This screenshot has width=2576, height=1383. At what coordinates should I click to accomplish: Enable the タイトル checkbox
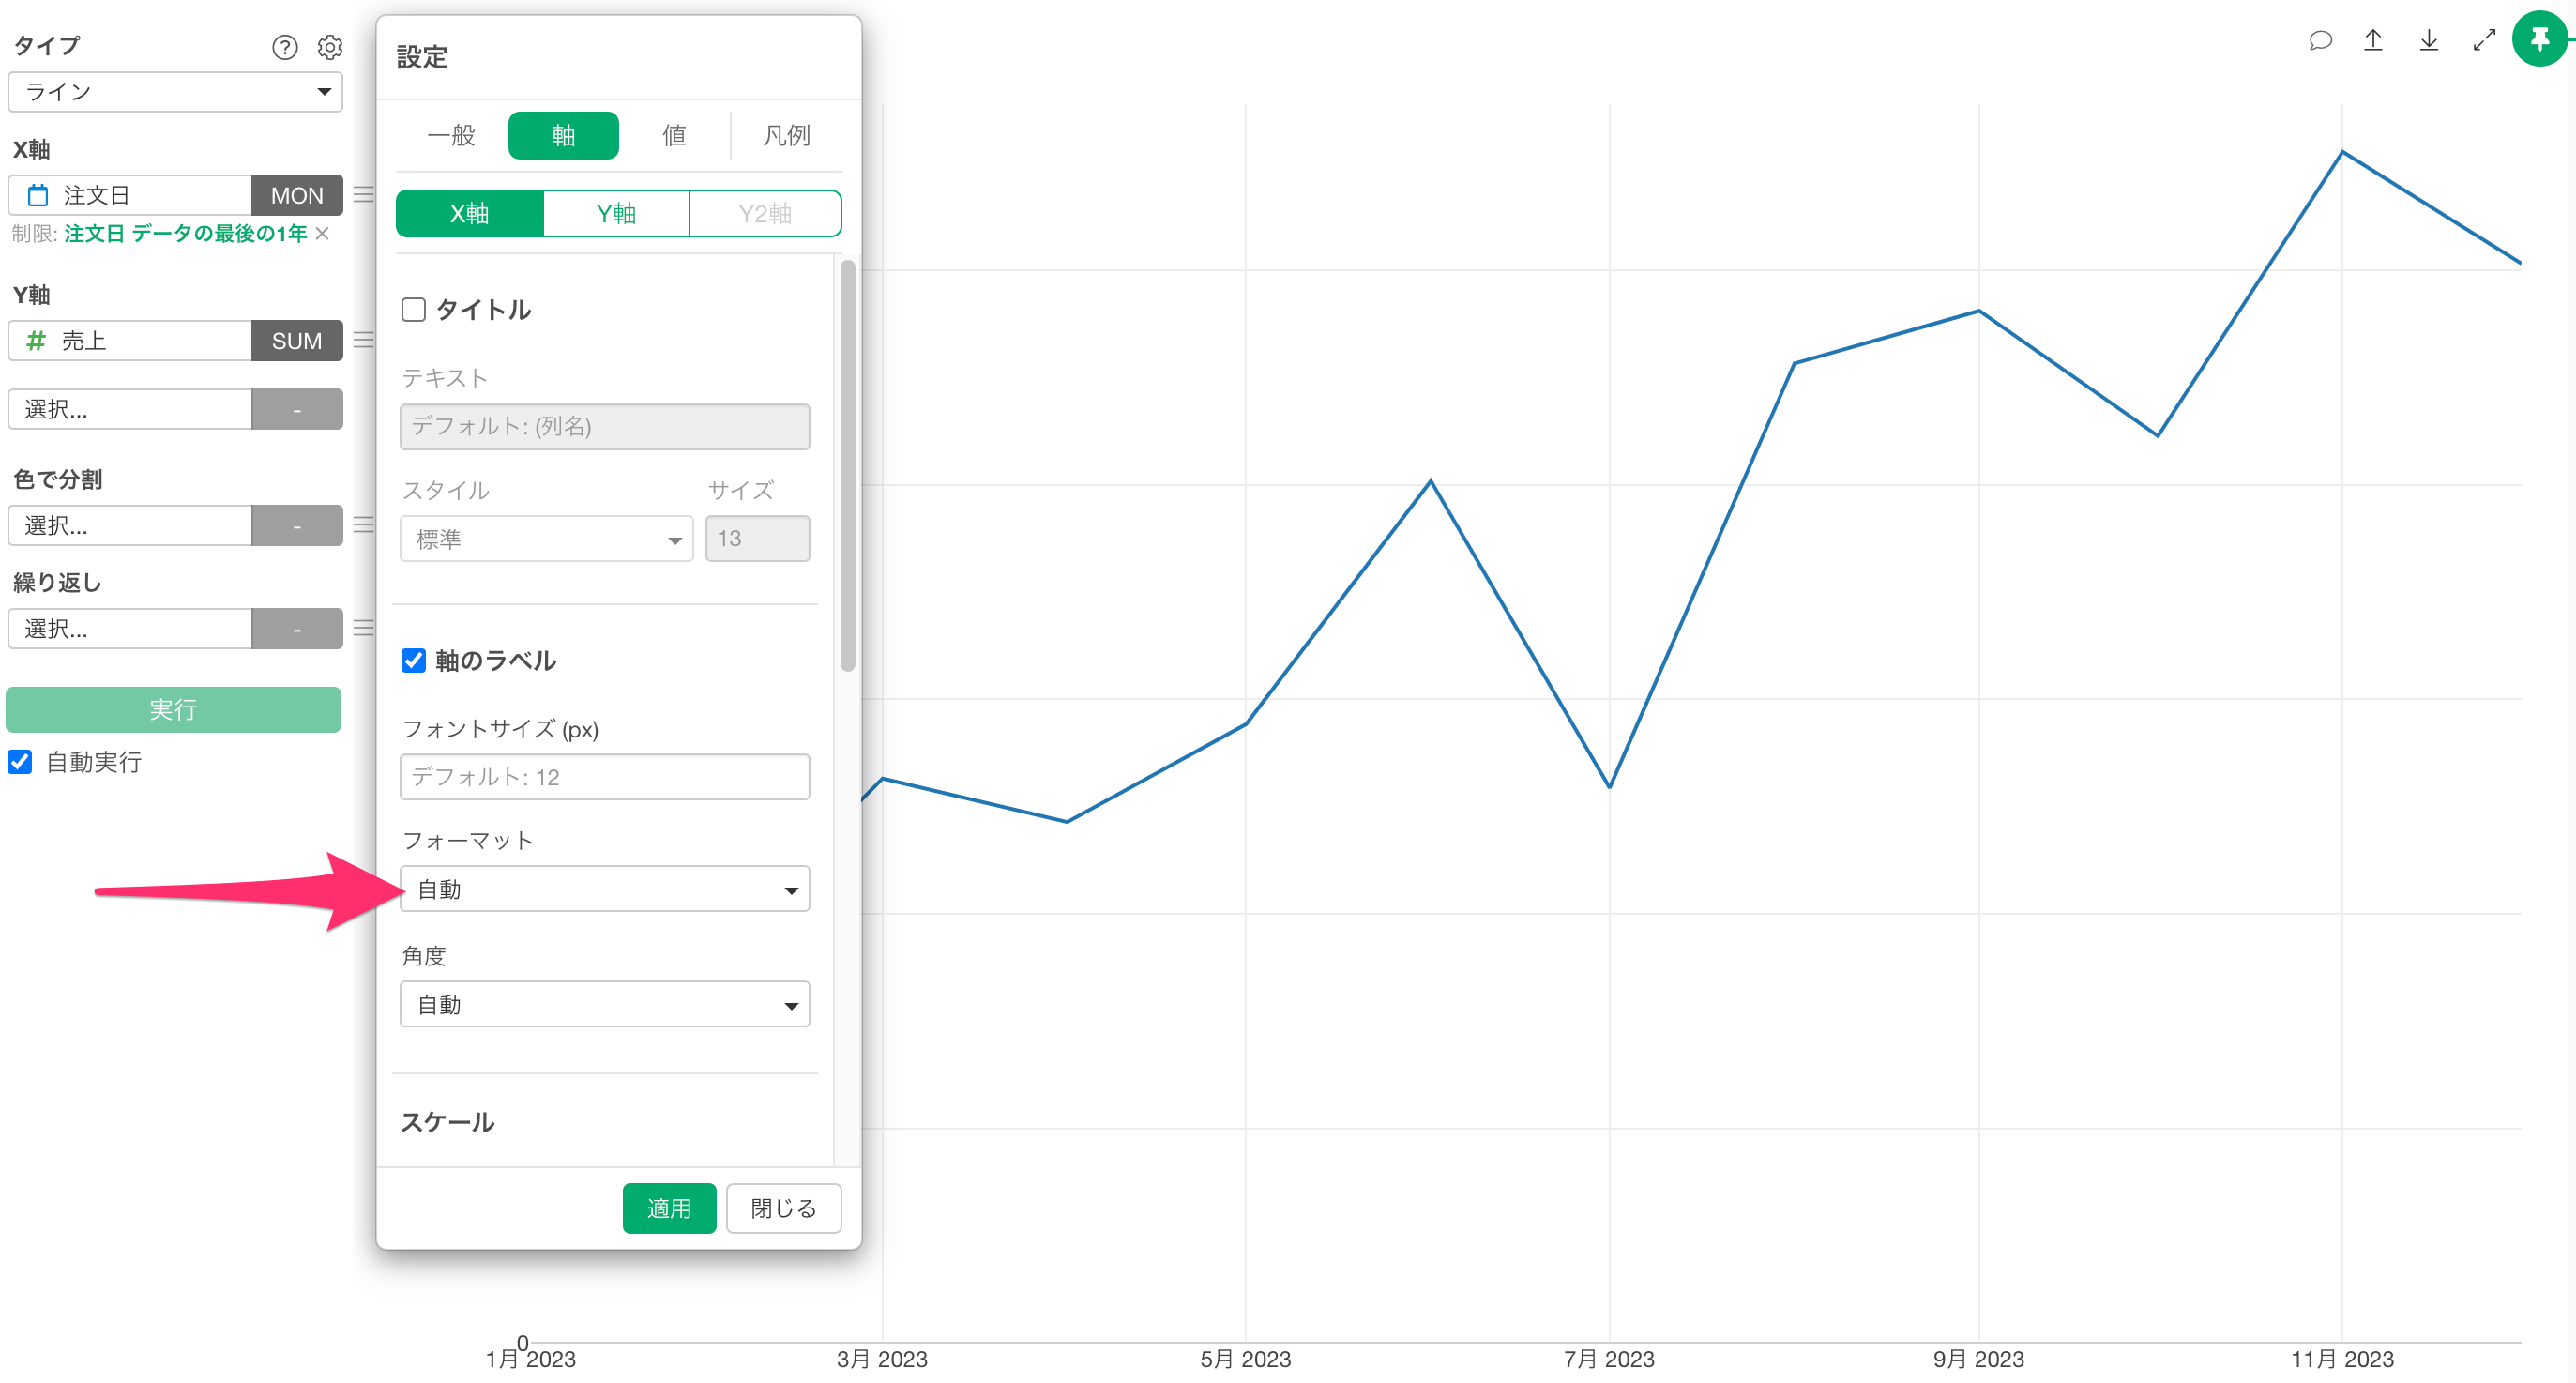point(413,310)
